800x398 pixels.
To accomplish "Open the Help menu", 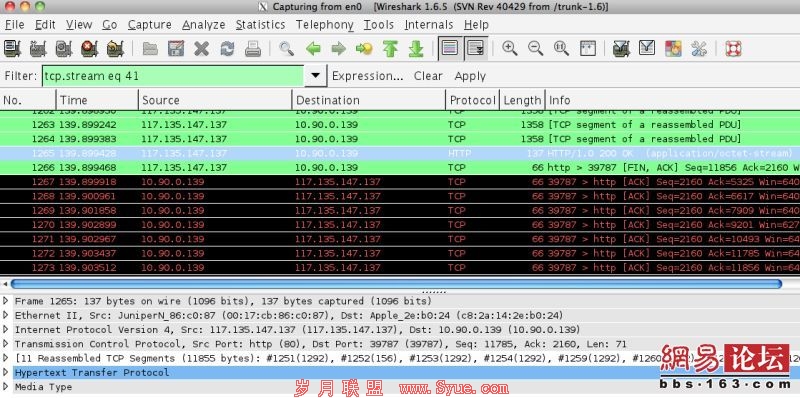I will (476, 24).
